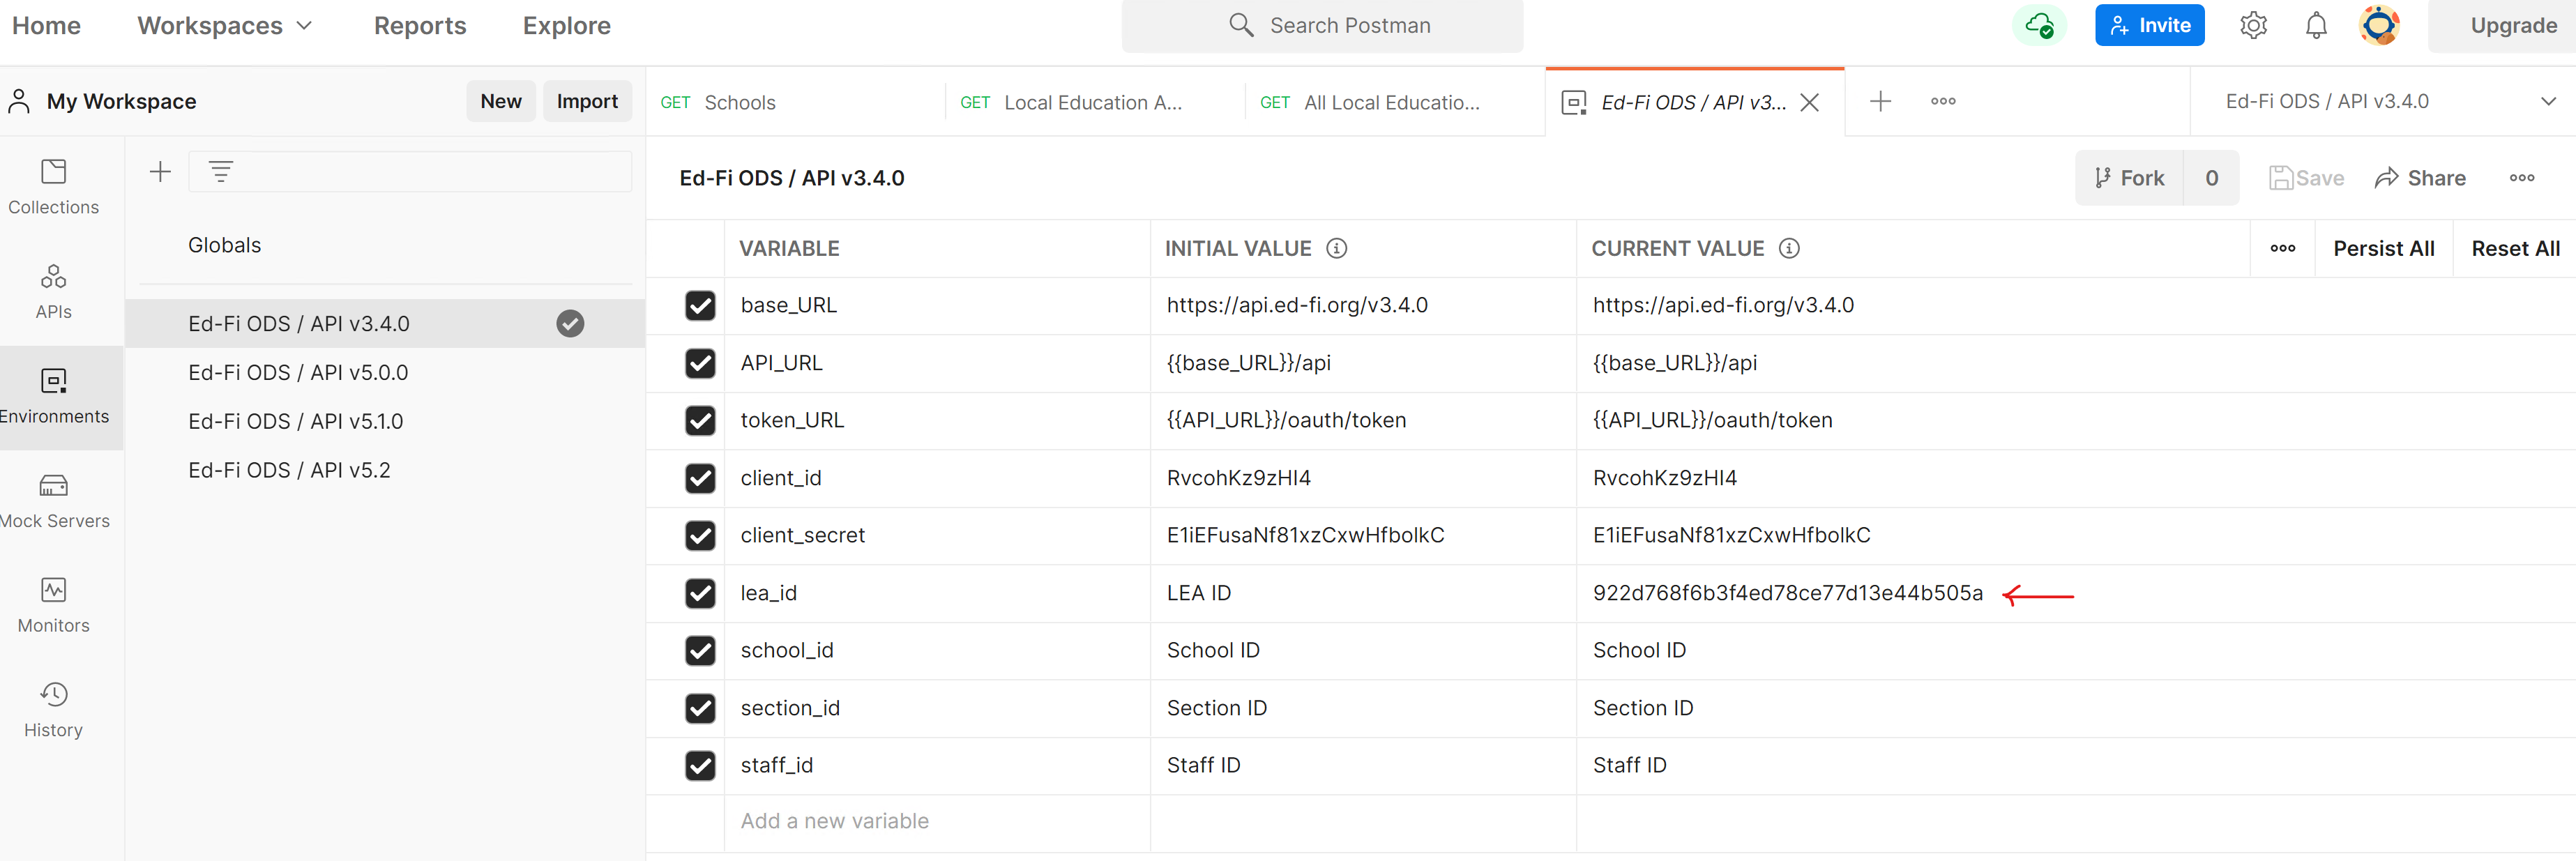Click the Invite button
Screen dimensions: 2576x861
pyautogui.click(x=2150, y=25)
